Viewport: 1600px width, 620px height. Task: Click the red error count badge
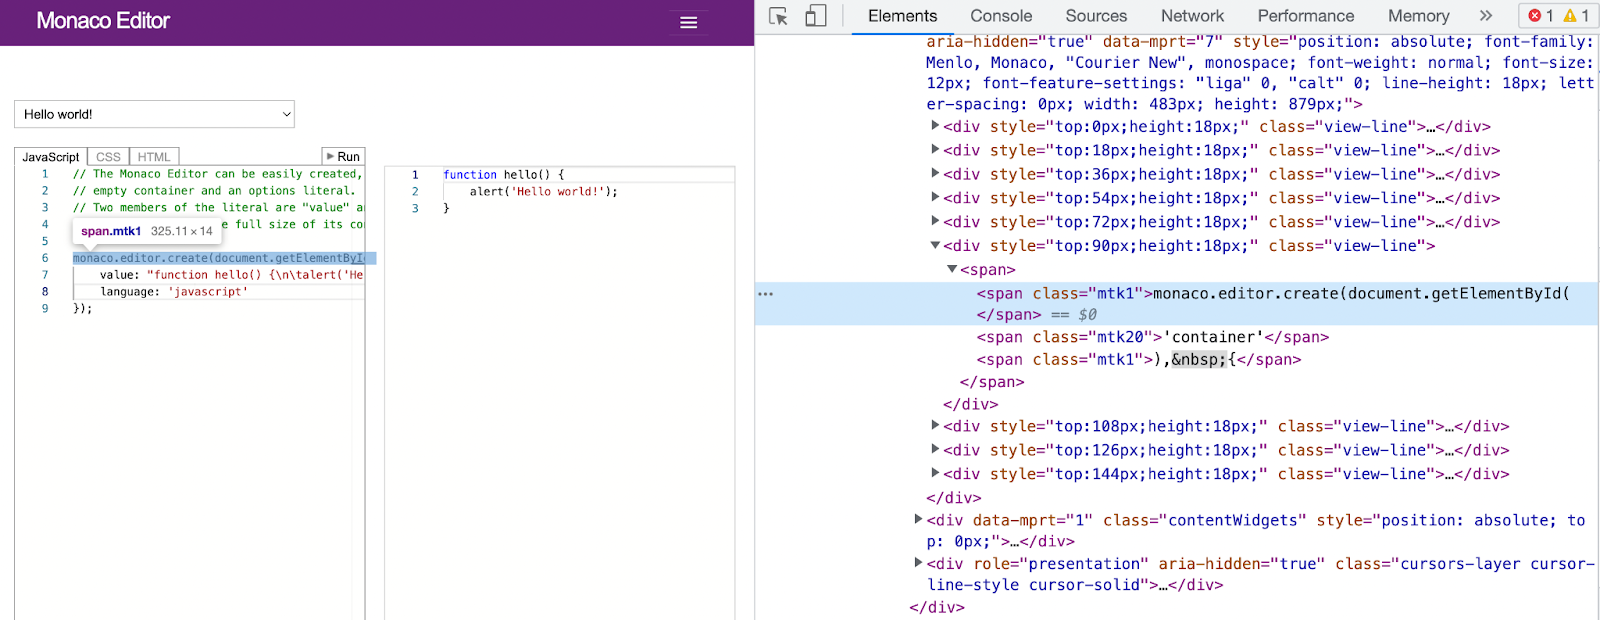(x=1541, y=16)
